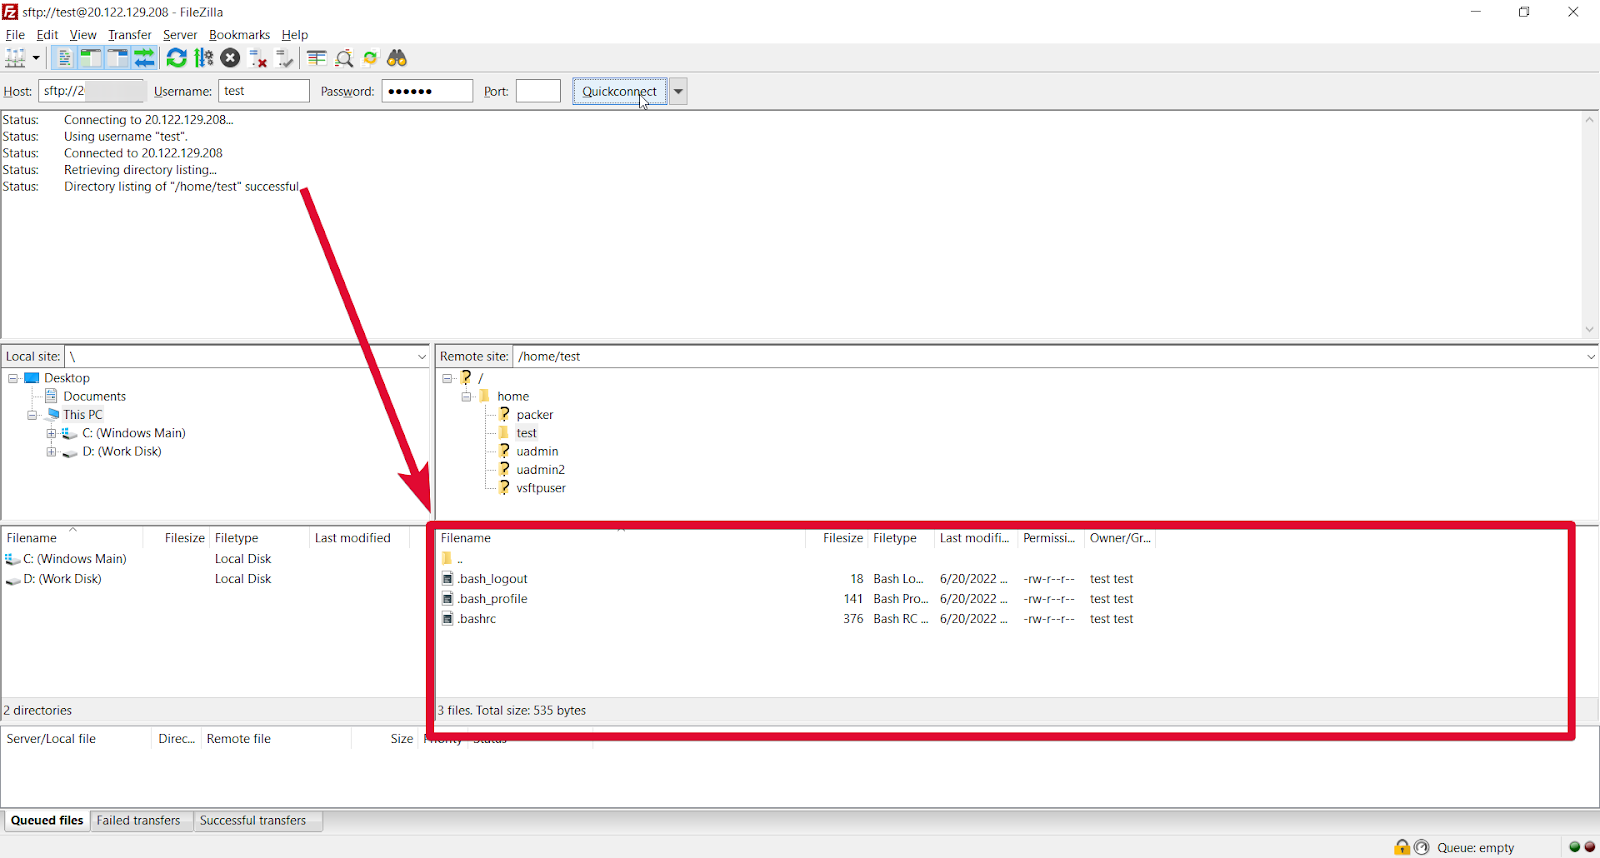Focus the Username field
This screenshot has width=1600, height=858.
tap(264, 91)
